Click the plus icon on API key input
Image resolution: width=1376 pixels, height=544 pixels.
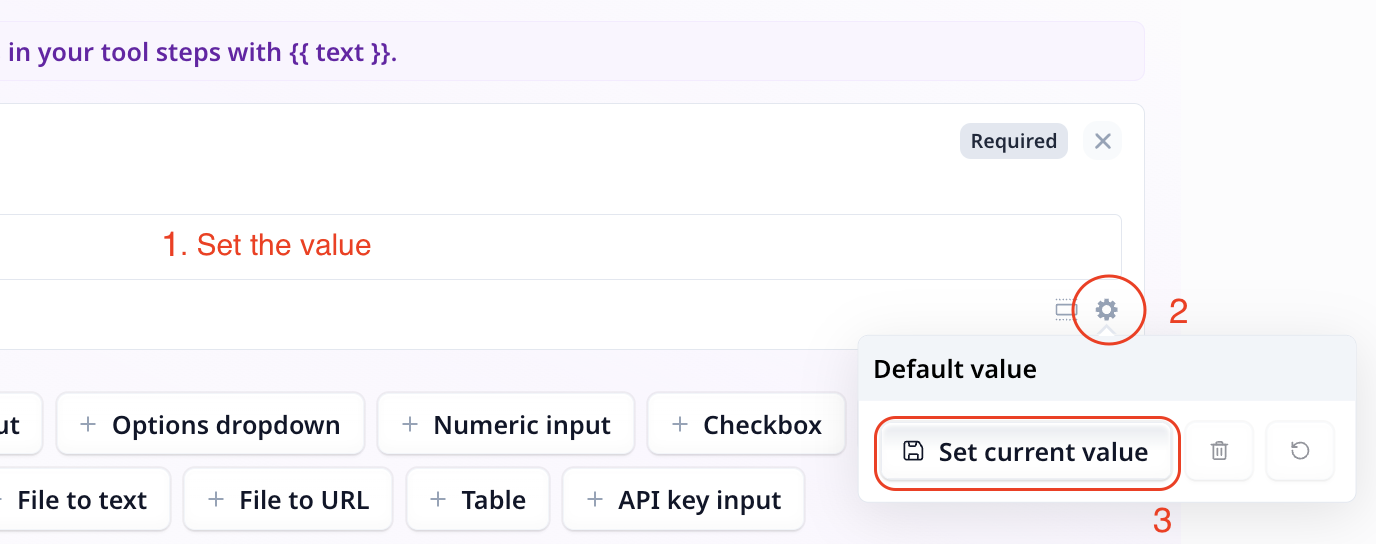tap(595, 500)
